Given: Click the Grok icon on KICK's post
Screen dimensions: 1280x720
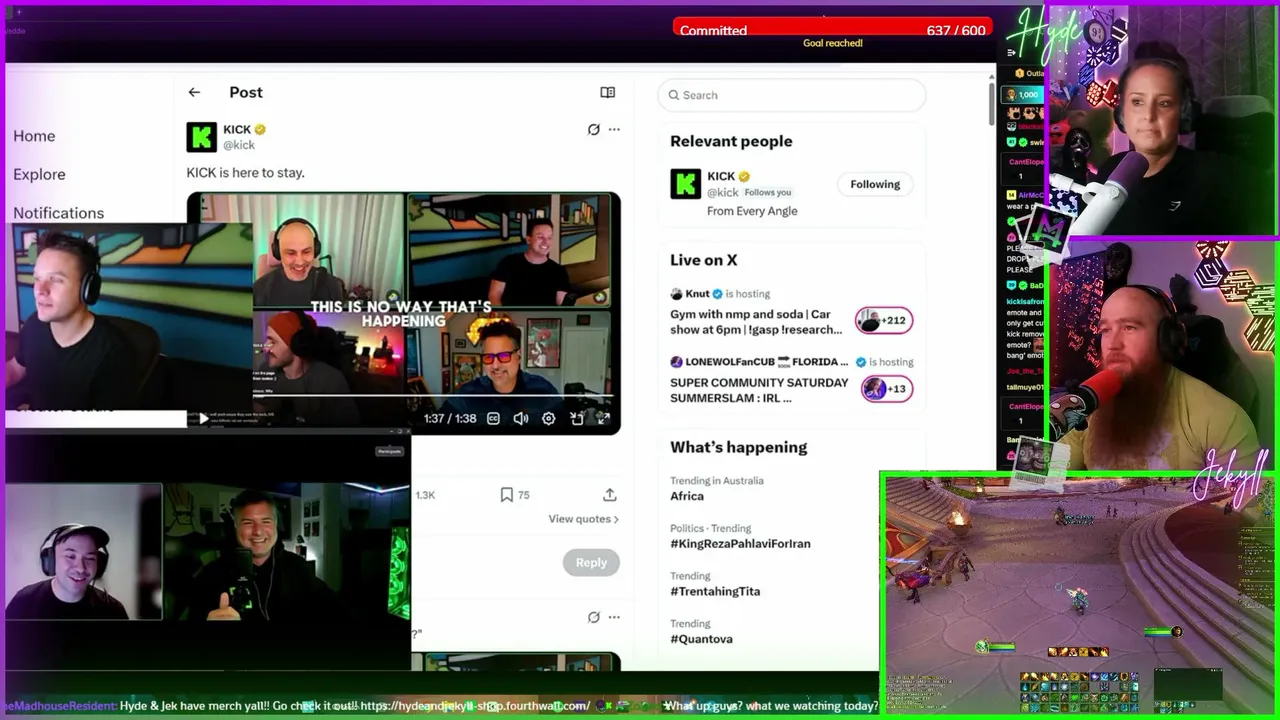Looking at the screenshot, I should tap(593, 129).
